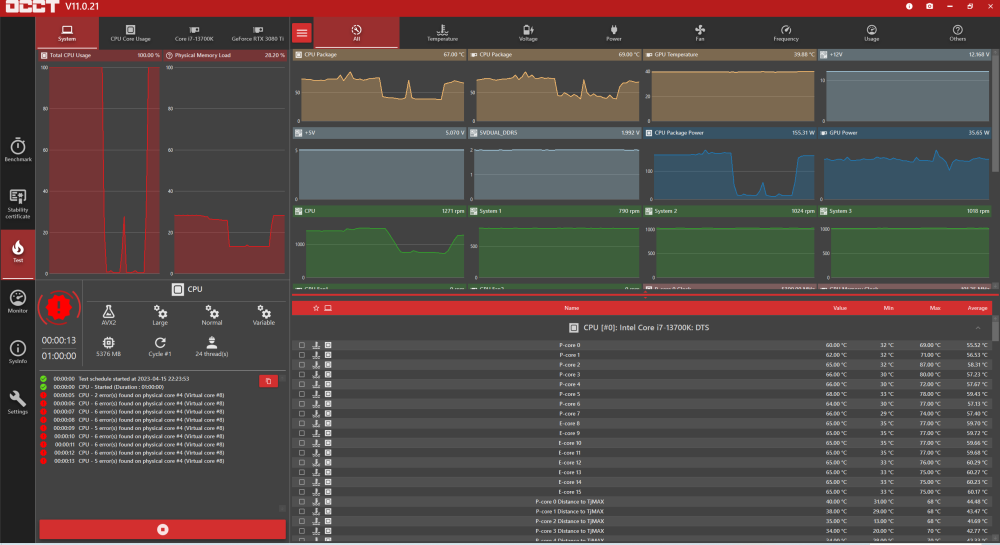This screenshot has height=545, width=1000.
Task: Click the display icon for P-core 5 row
Action: (328, 394)
